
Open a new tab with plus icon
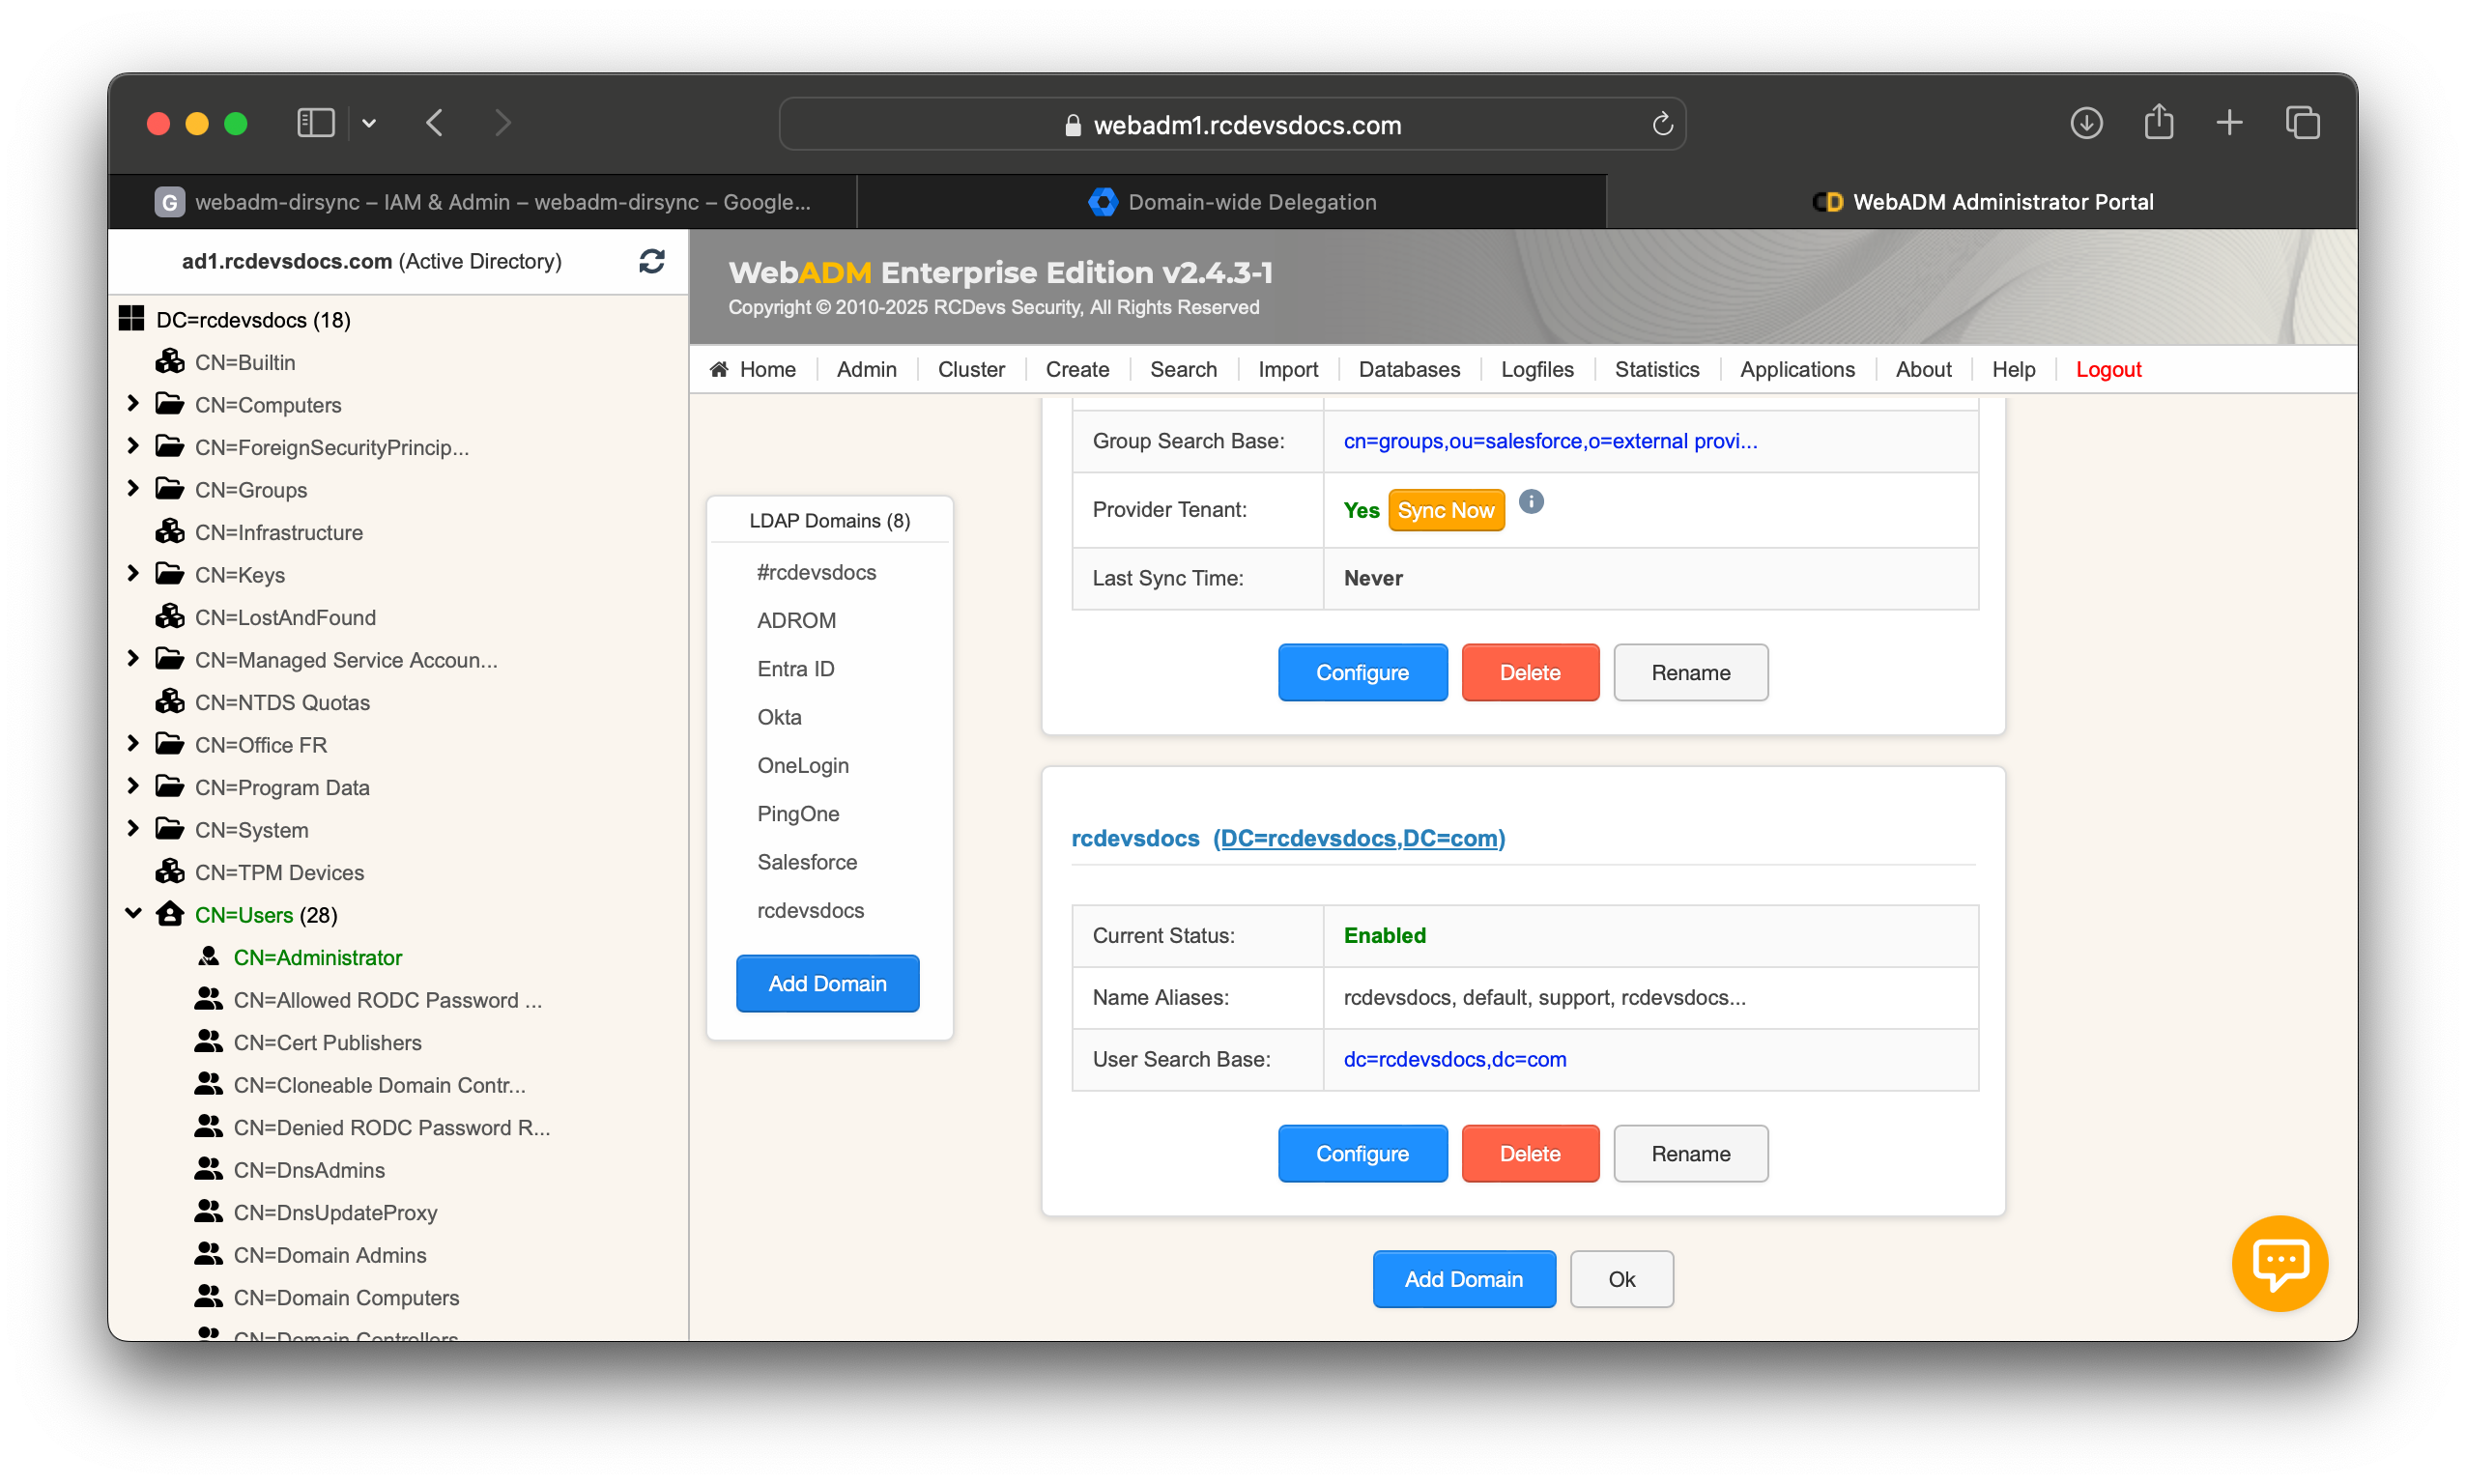pyautogui.click(x=2229, y=123)
